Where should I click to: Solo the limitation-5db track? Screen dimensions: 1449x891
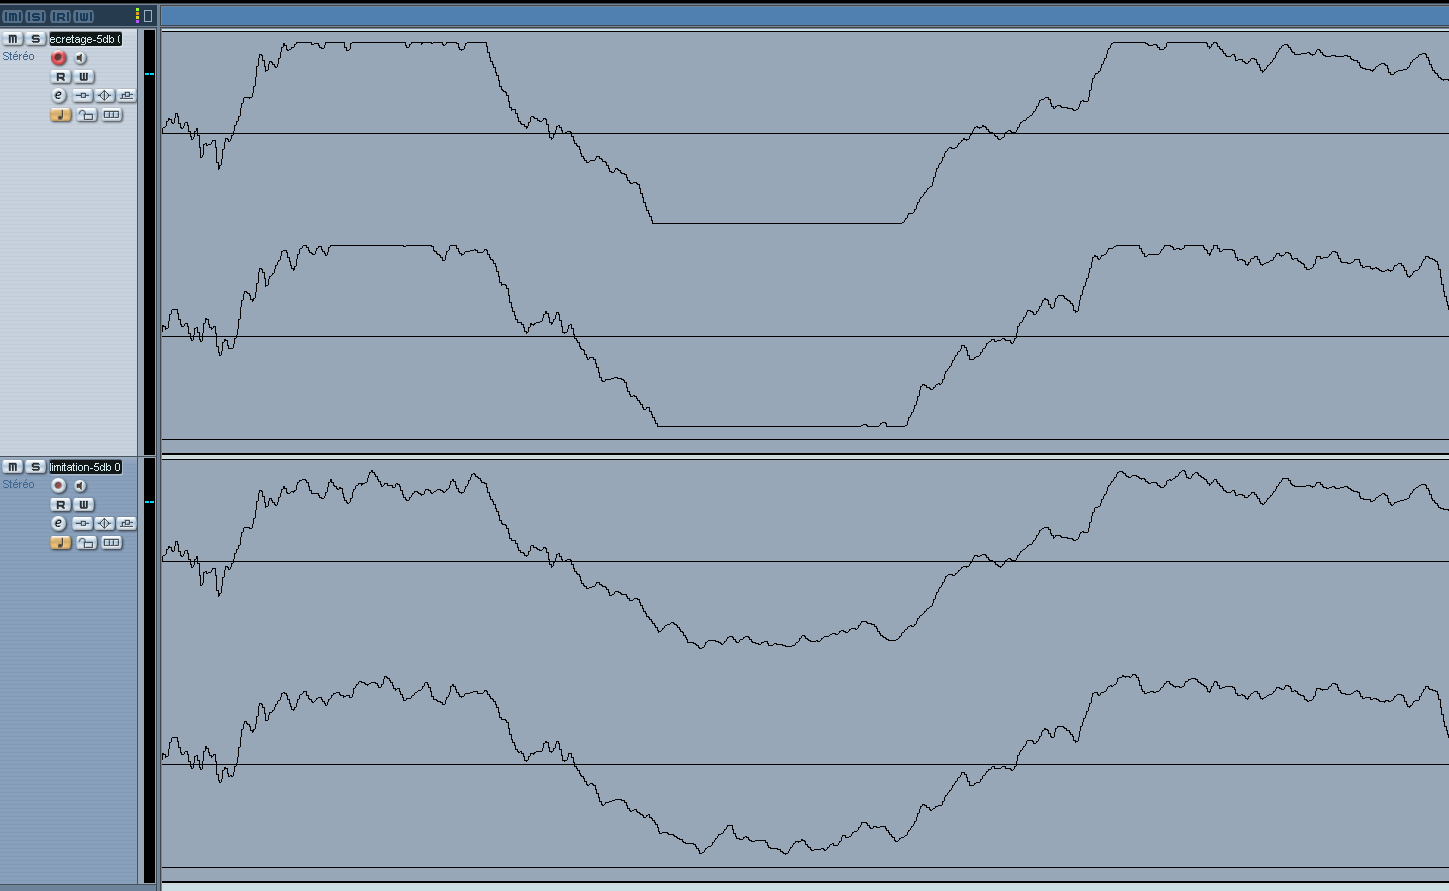coord(35,467)
